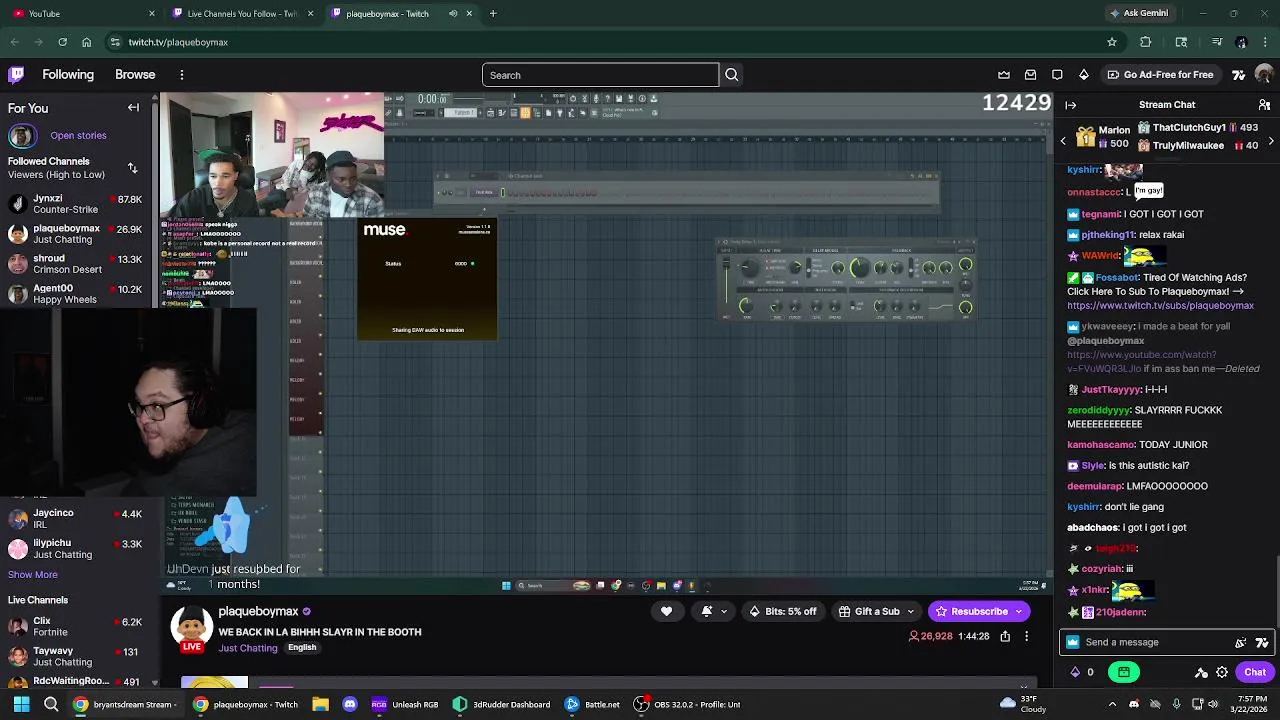The height and width of the screenshot is (720, 1280).
Task: Collapse the For You sidebar
Action: pos(133,108)
